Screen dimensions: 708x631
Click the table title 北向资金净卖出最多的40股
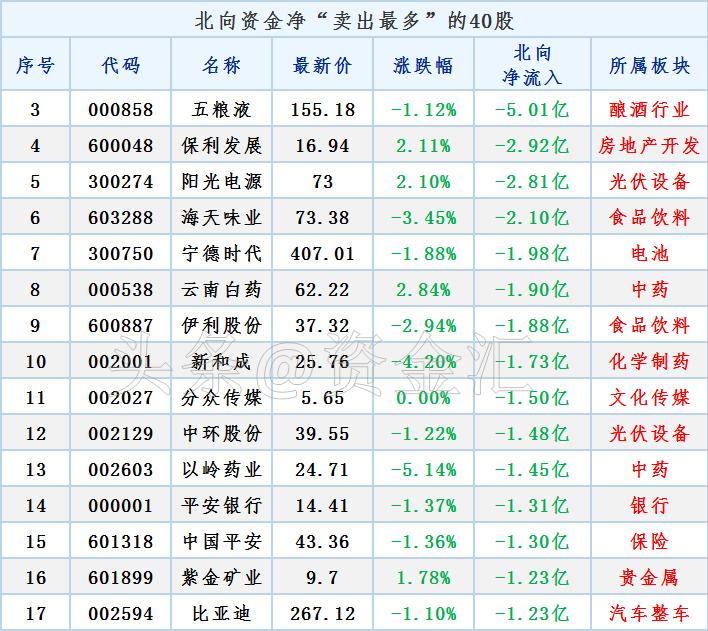tap(354, 21)
